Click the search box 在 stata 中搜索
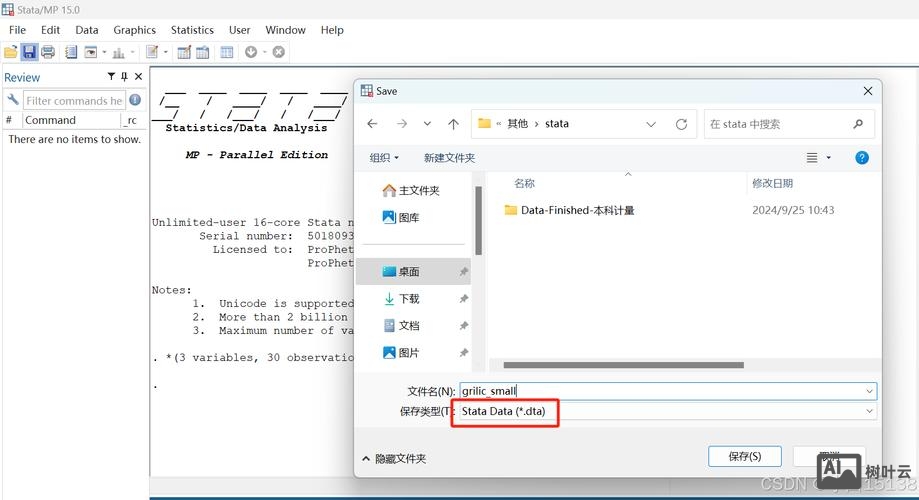The height and width of the screenshot is (500, 919). pyautogui.click(x=789, y=124)
